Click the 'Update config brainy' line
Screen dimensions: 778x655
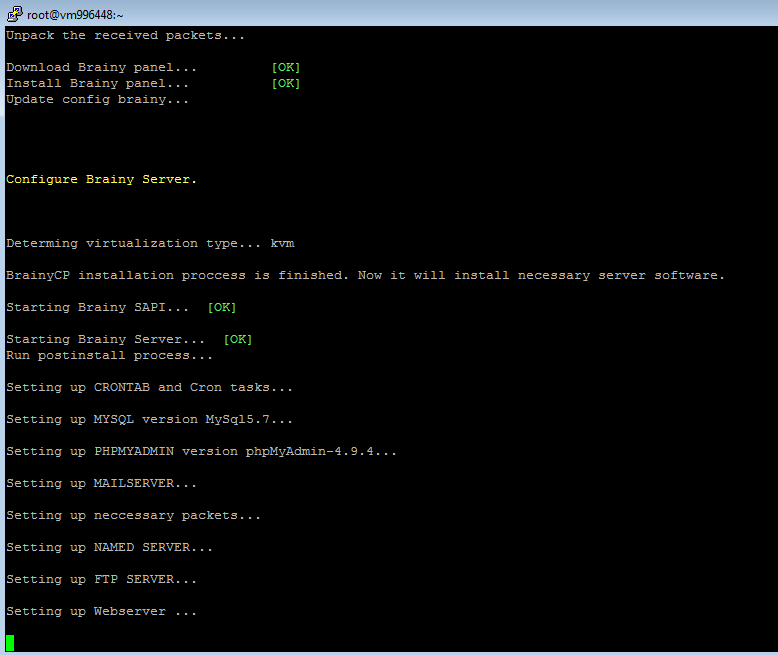[x=97, y=100]
